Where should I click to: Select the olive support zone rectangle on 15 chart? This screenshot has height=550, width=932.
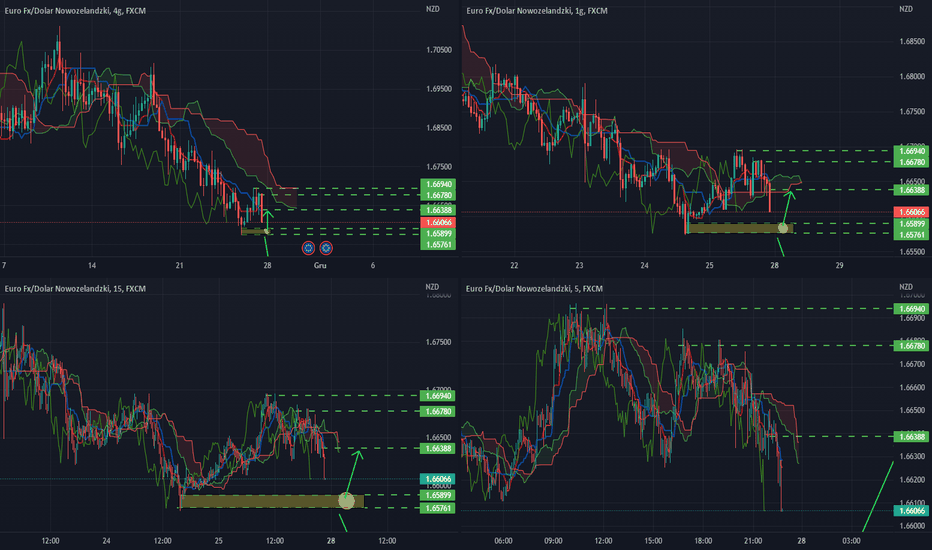pyautogui.click(x=272, y=501)
